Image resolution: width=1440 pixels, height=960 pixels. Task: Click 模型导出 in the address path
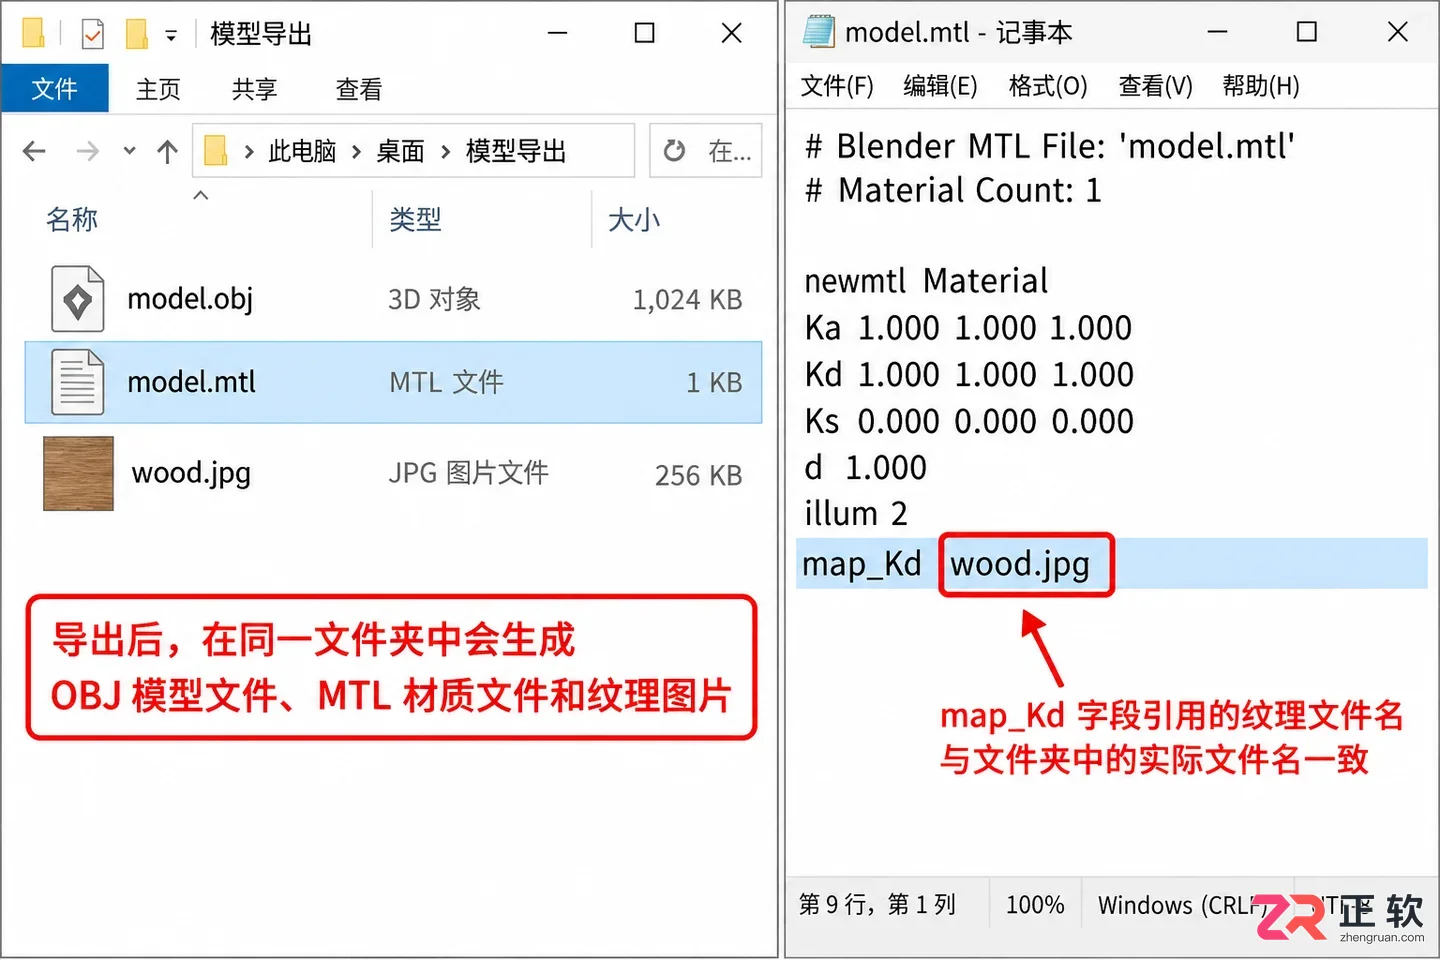(x=516, y=151)
